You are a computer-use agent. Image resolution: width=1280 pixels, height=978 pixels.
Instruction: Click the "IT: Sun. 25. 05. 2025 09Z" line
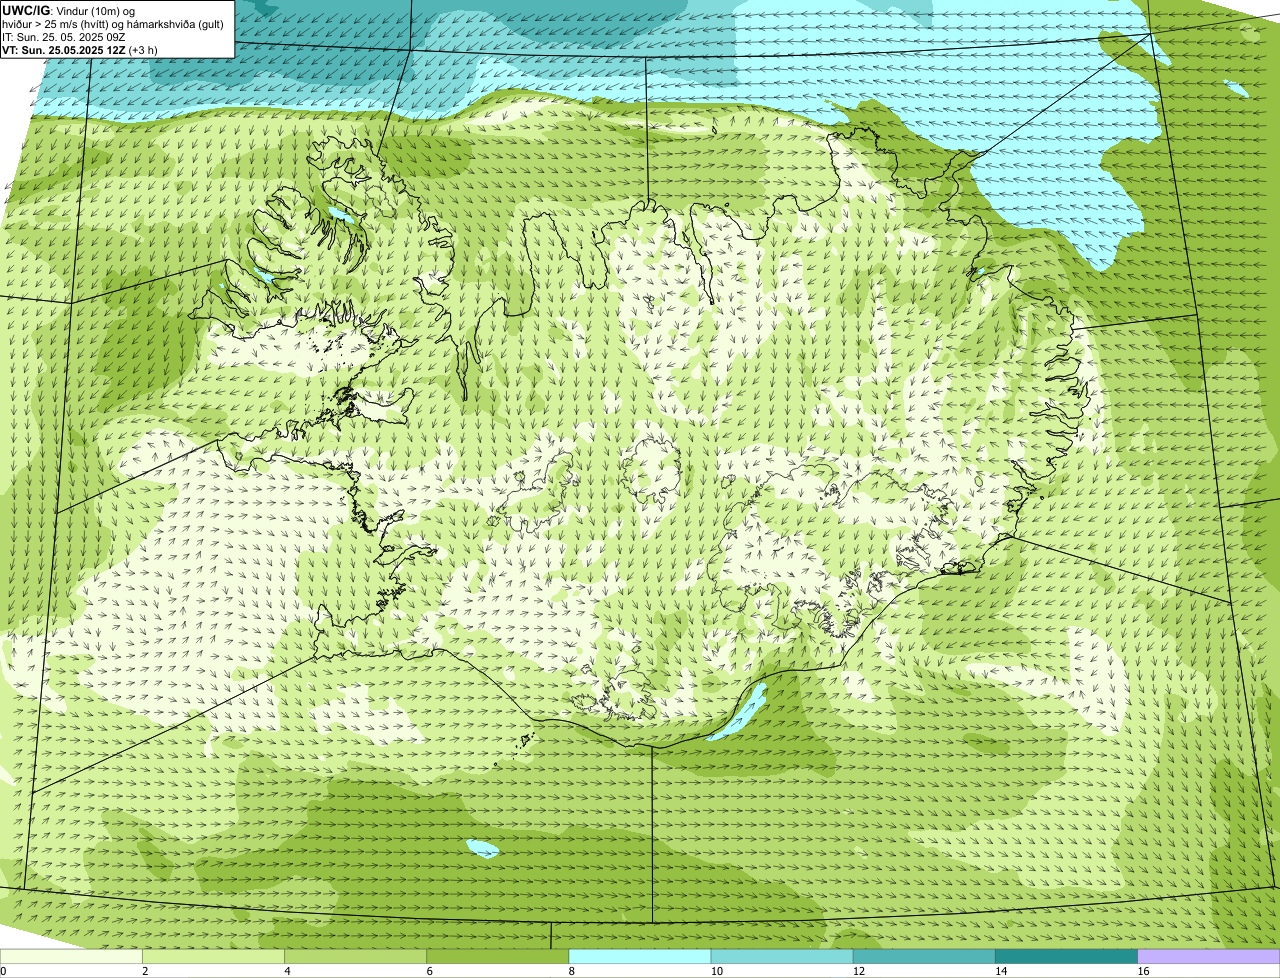click(64, 36)
